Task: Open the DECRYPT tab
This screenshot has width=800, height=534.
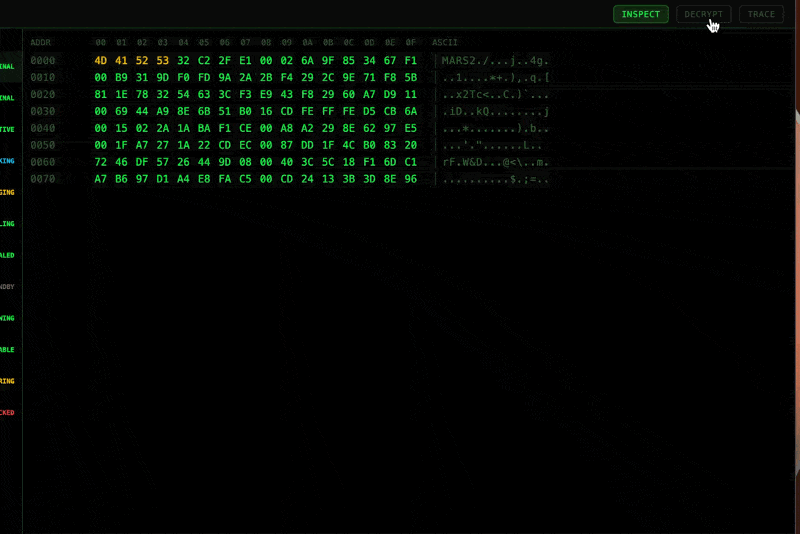Action: [703, 14]
